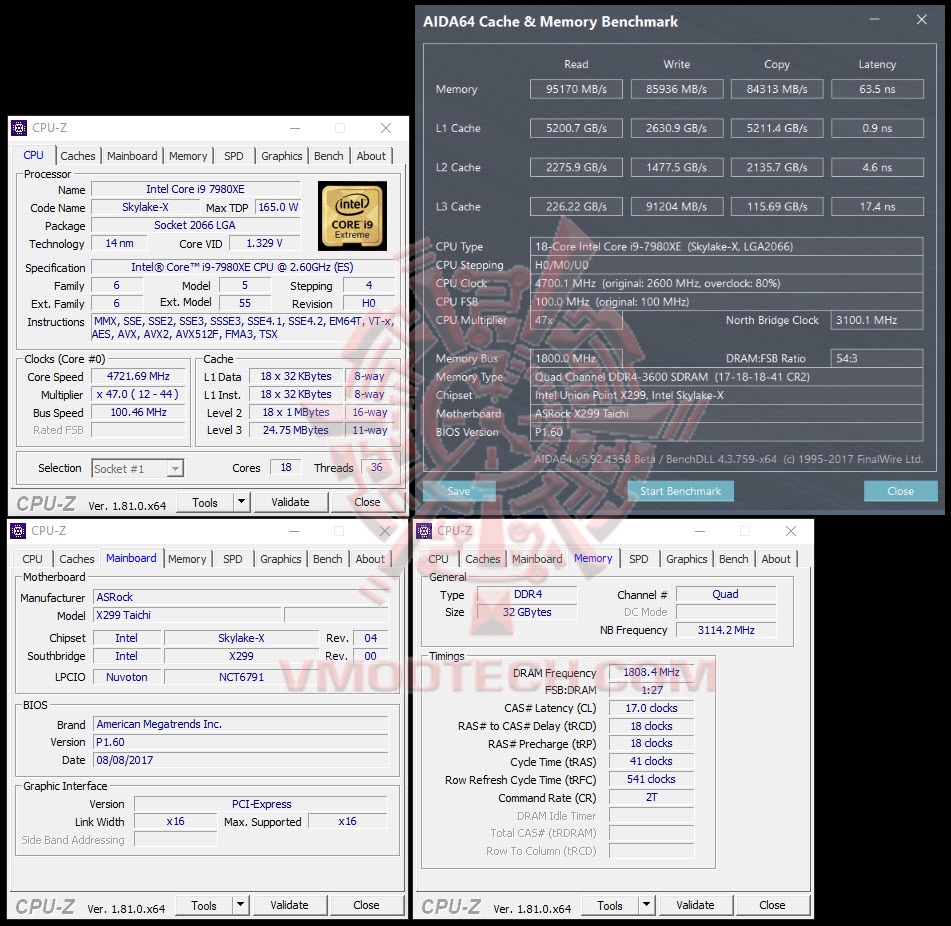Open Graphics tab in top CPU-Z window
The width and height of the screenshot is (951, 926).
pos(281,156)
